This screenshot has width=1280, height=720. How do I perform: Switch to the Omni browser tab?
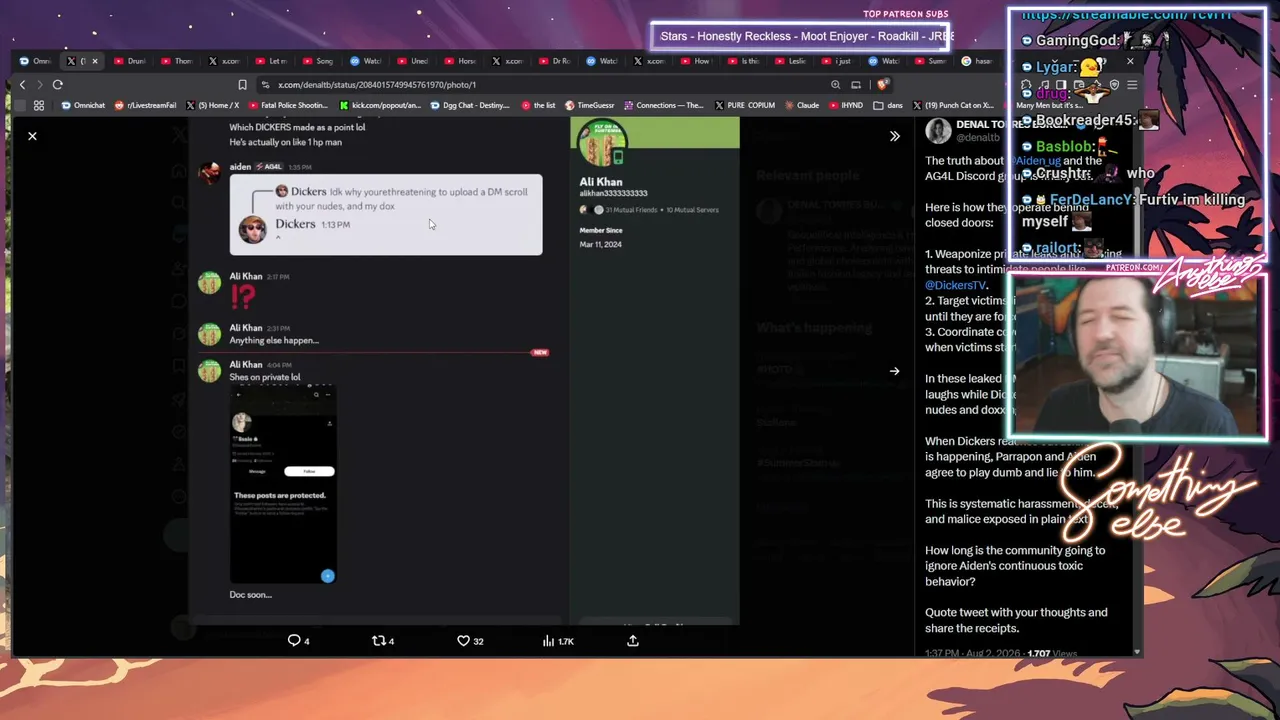[x=37, y=61]
